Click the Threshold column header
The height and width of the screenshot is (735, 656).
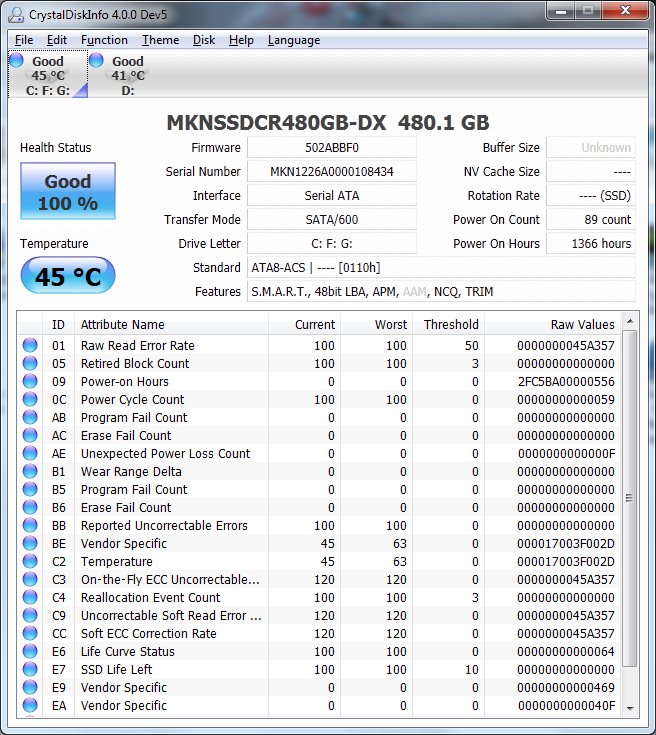point(448,324)
